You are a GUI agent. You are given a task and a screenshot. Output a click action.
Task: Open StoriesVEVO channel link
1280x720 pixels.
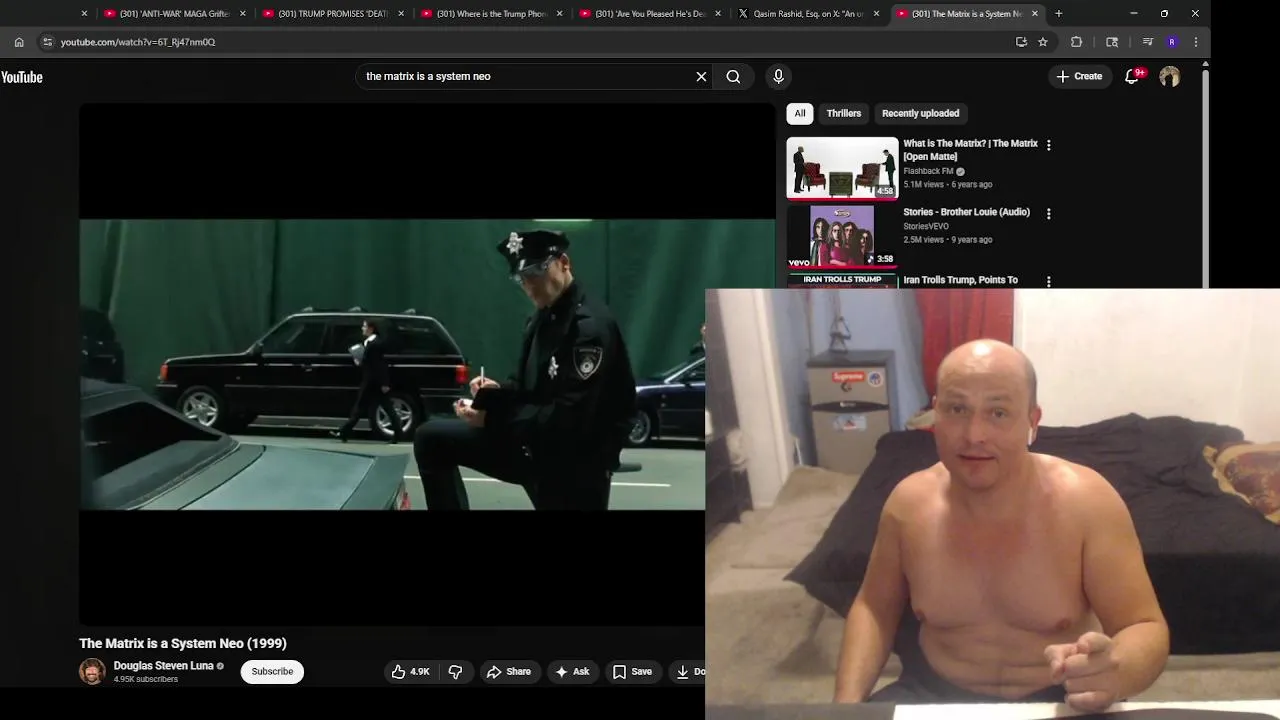pos(926,226)
